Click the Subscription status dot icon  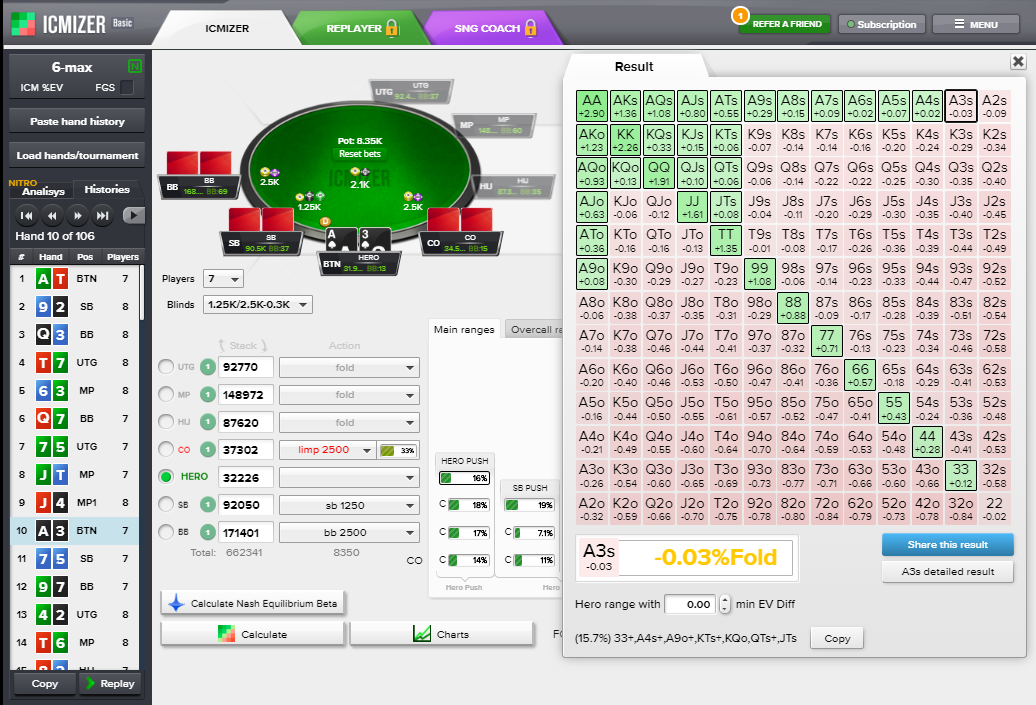[851, 24]
